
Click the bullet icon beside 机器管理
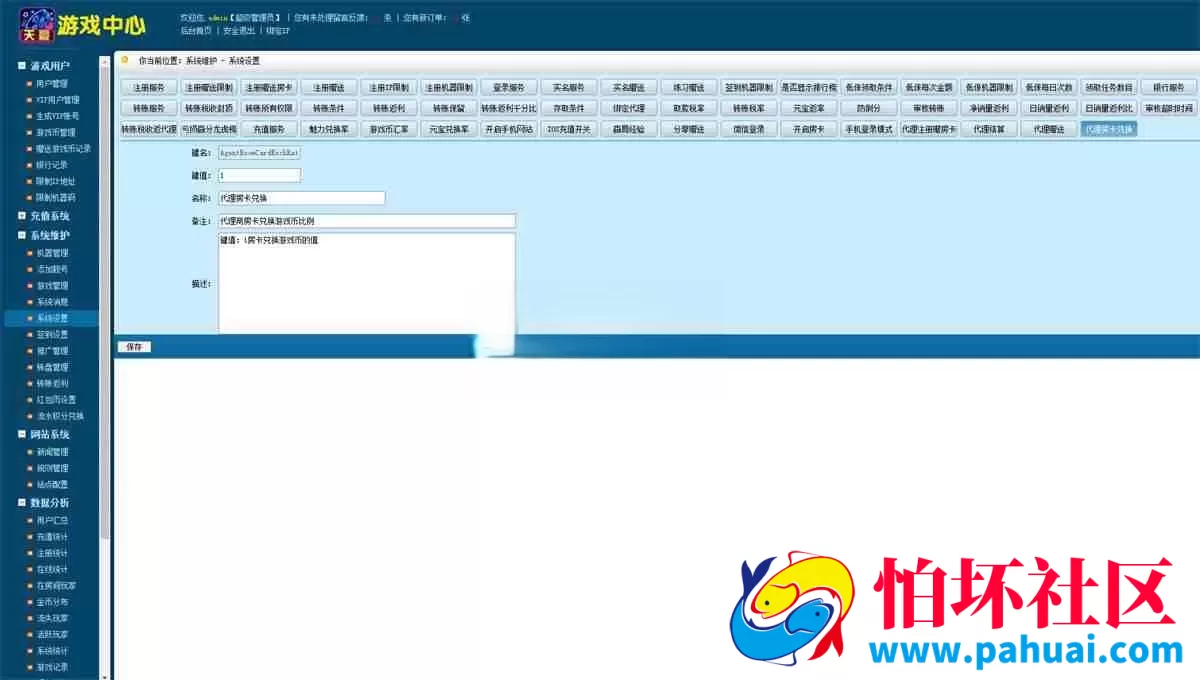coord(30,253)
